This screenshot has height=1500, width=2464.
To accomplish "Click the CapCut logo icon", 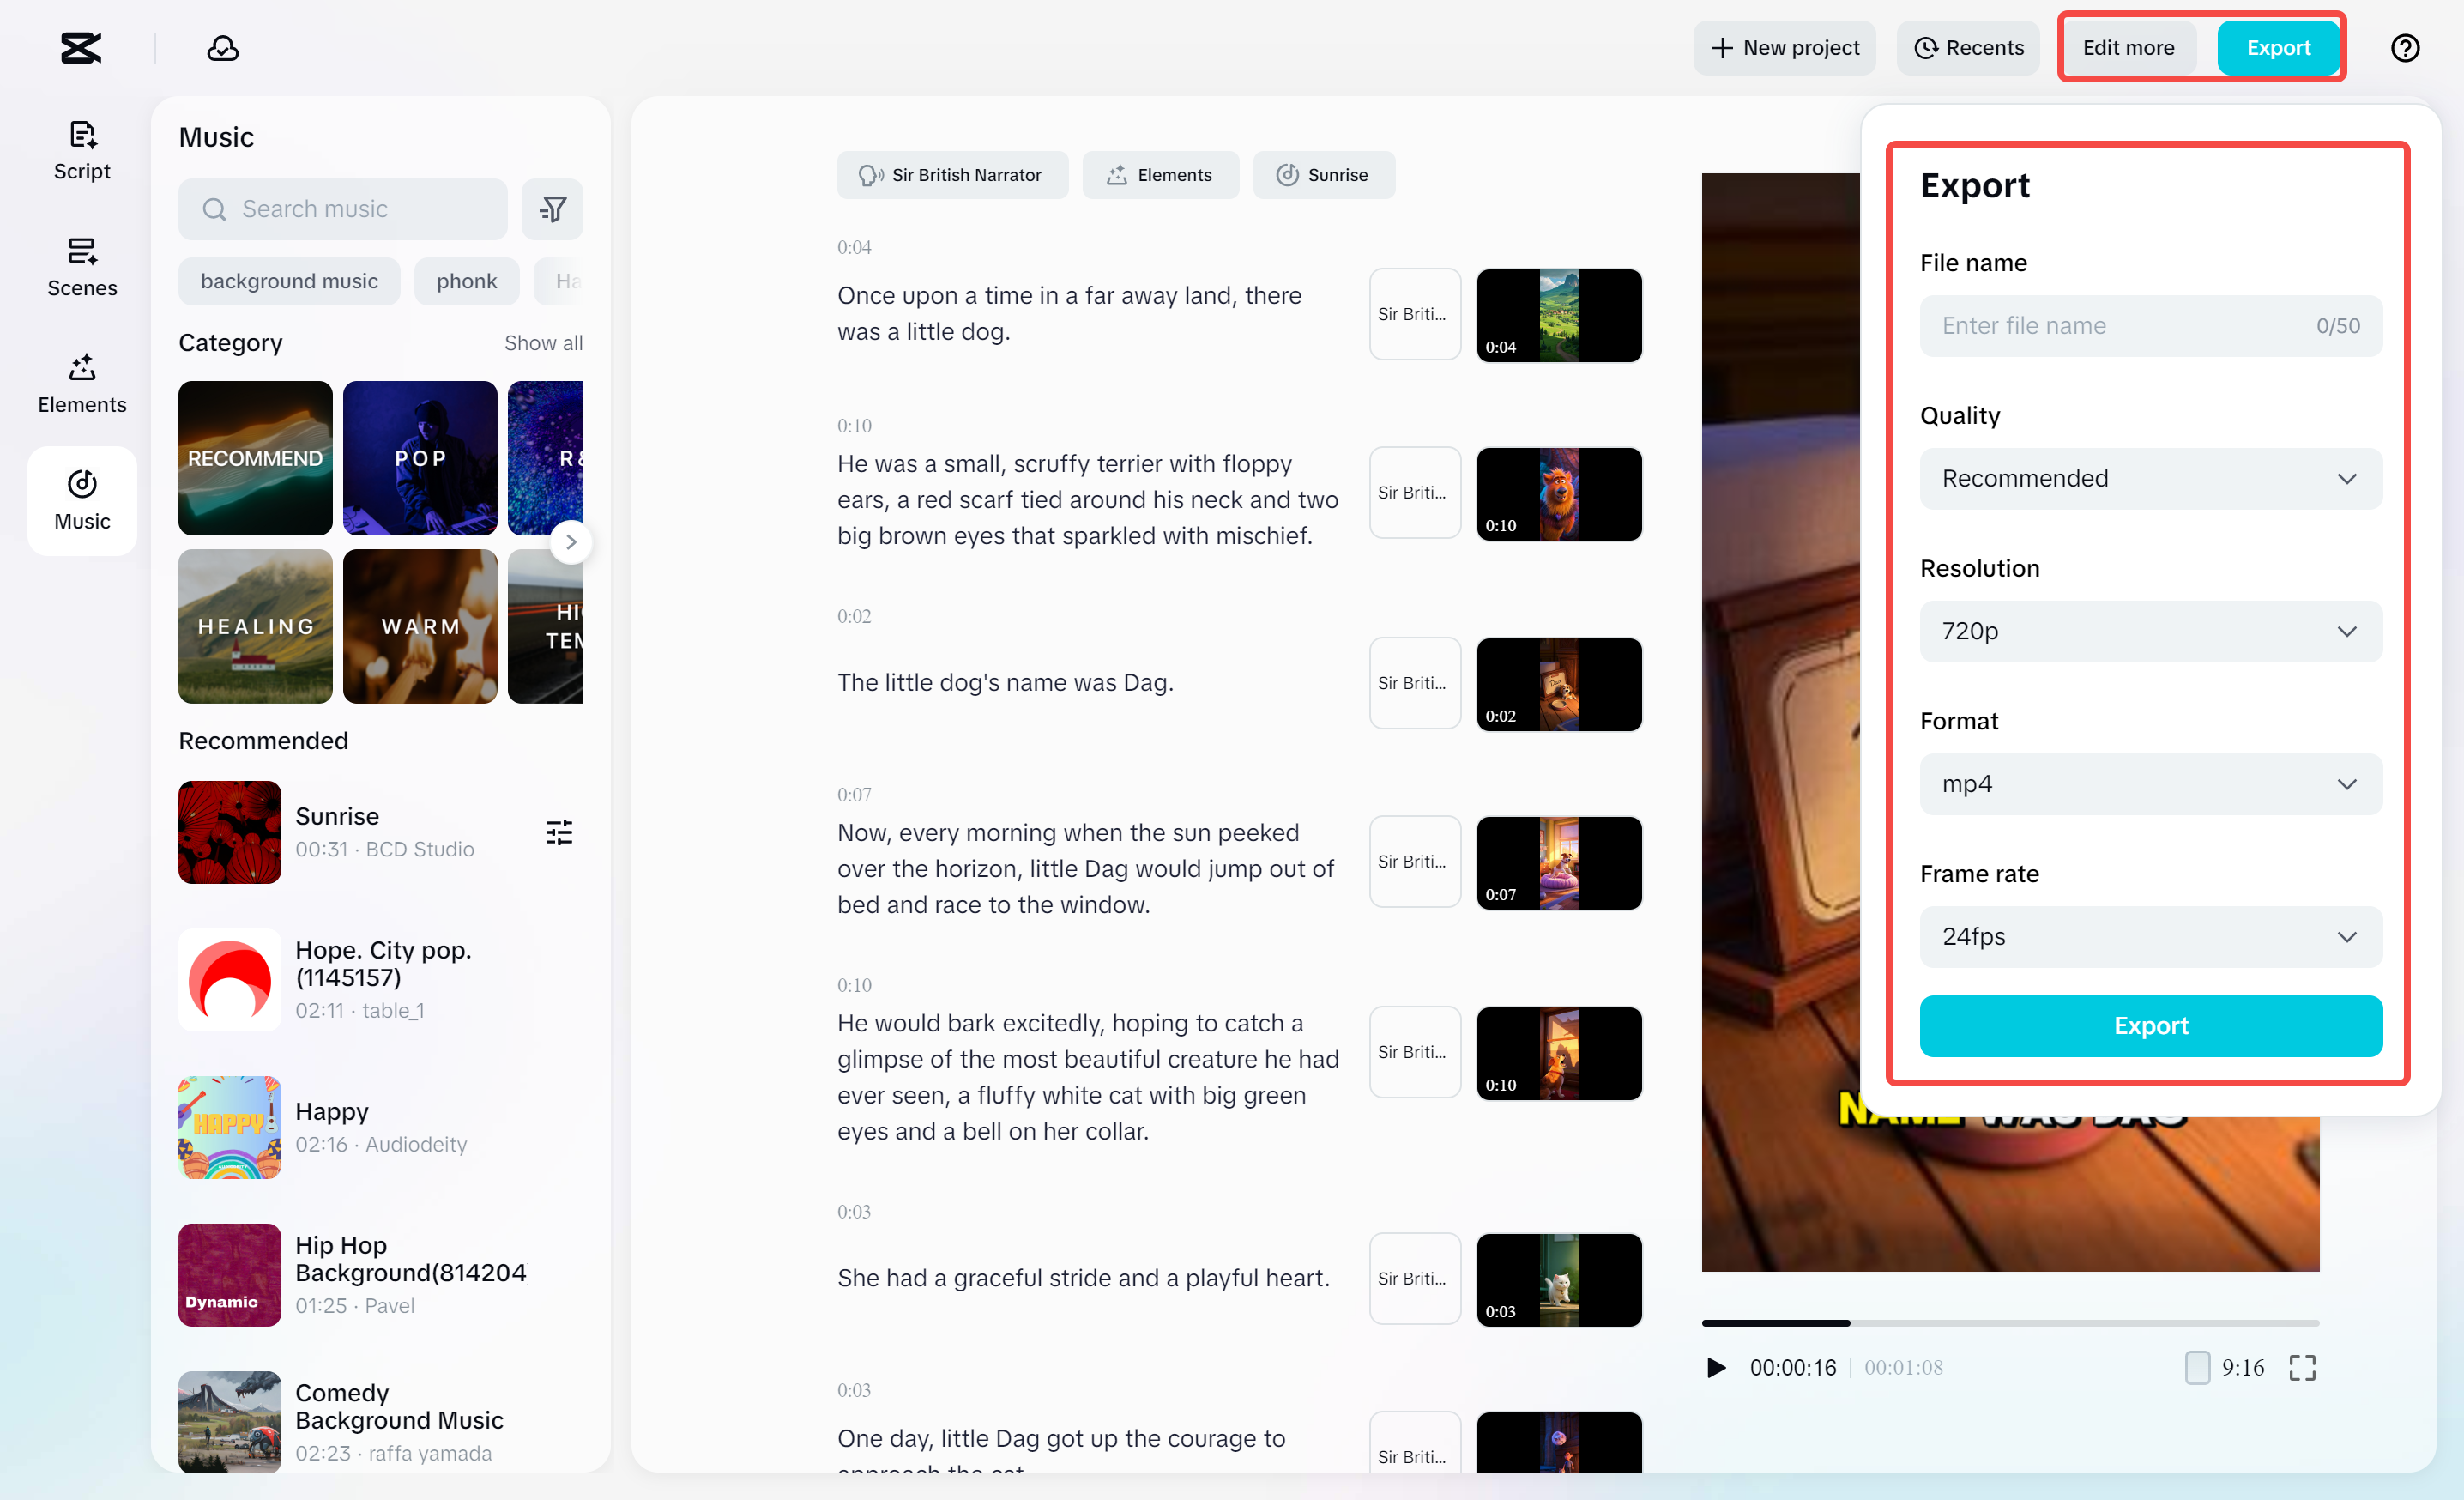I will (80, 48).
